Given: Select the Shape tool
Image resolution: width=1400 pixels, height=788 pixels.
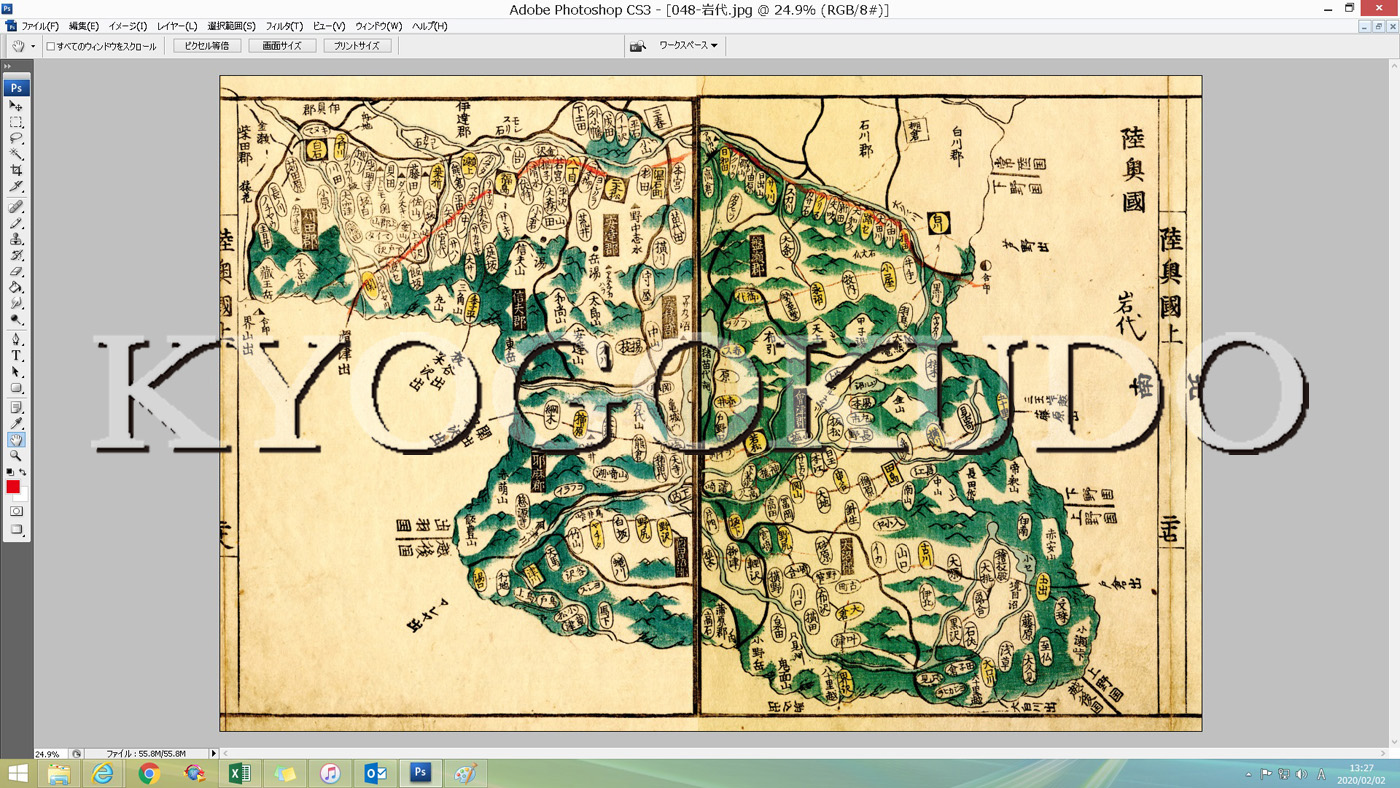Looking at the screenshot, I should 16,388.
